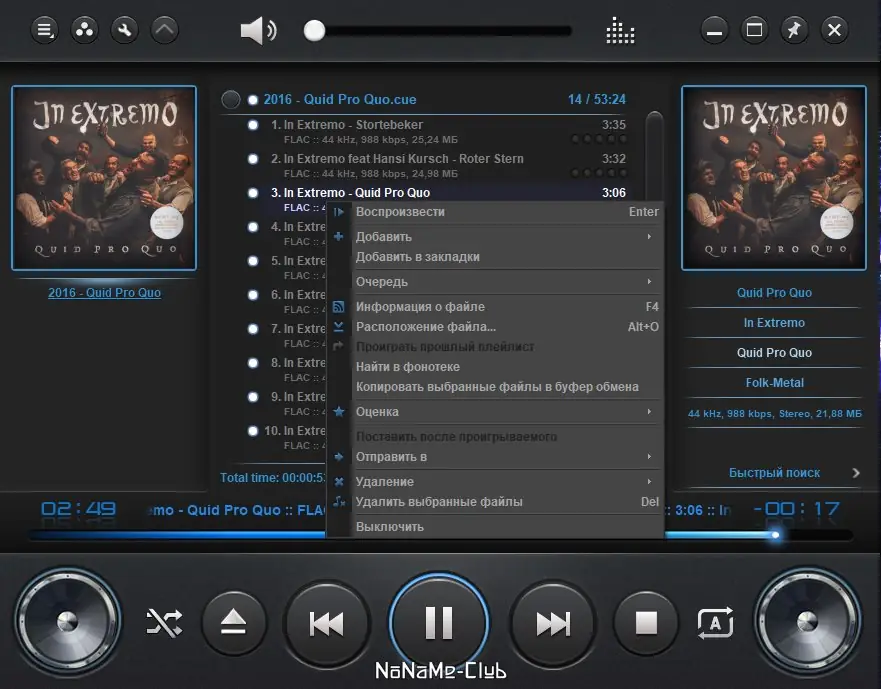Toggle check dot of track 4
This screenshot has height=689, width=881.
tap(253, 227)
